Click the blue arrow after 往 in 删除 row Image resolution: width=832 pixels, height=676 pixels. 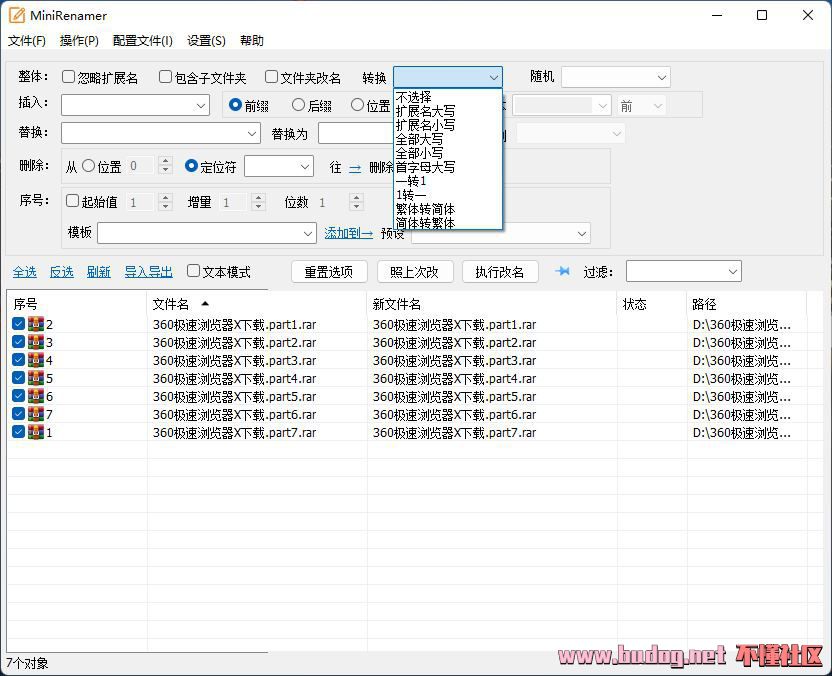[355, 168]
